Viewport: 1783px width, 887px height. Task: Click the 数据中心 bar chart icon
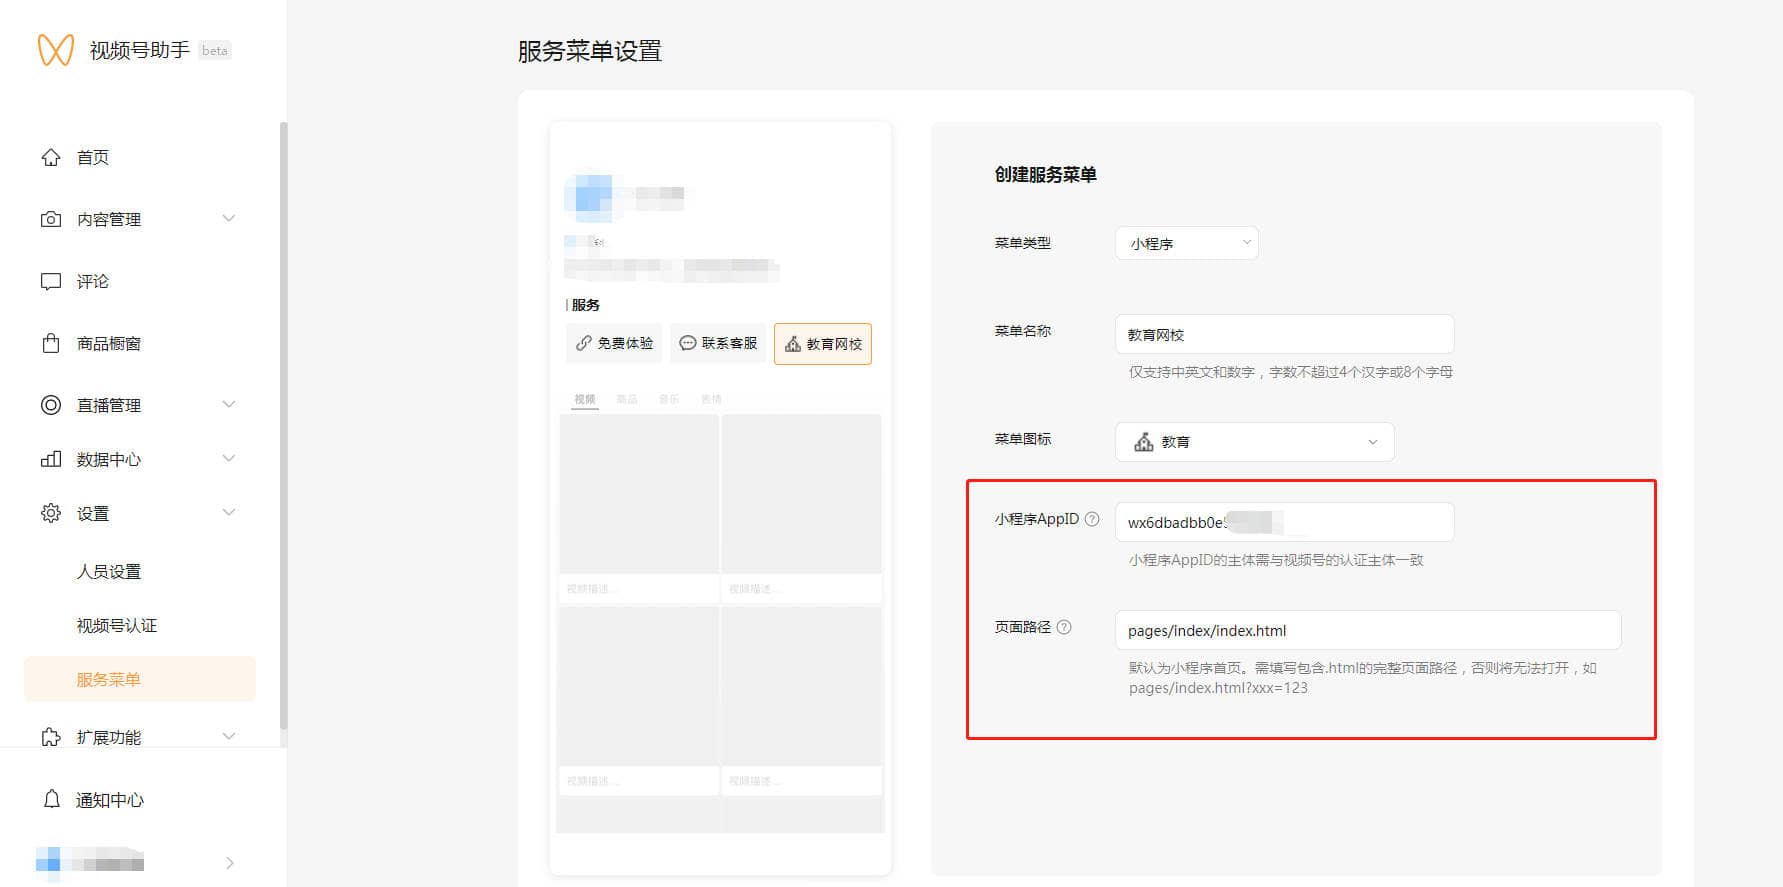coord(51,459)
